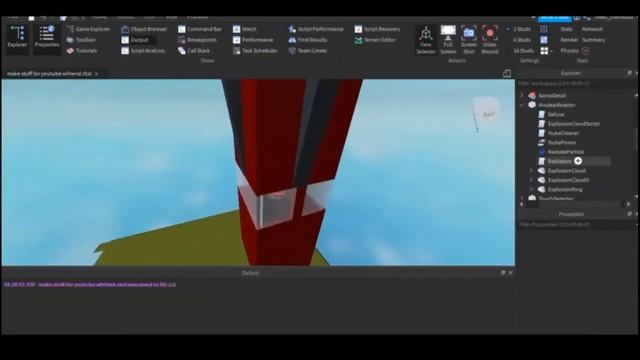Open the Performance window
This screenshot has height=360, width=640.
[253, 40]
